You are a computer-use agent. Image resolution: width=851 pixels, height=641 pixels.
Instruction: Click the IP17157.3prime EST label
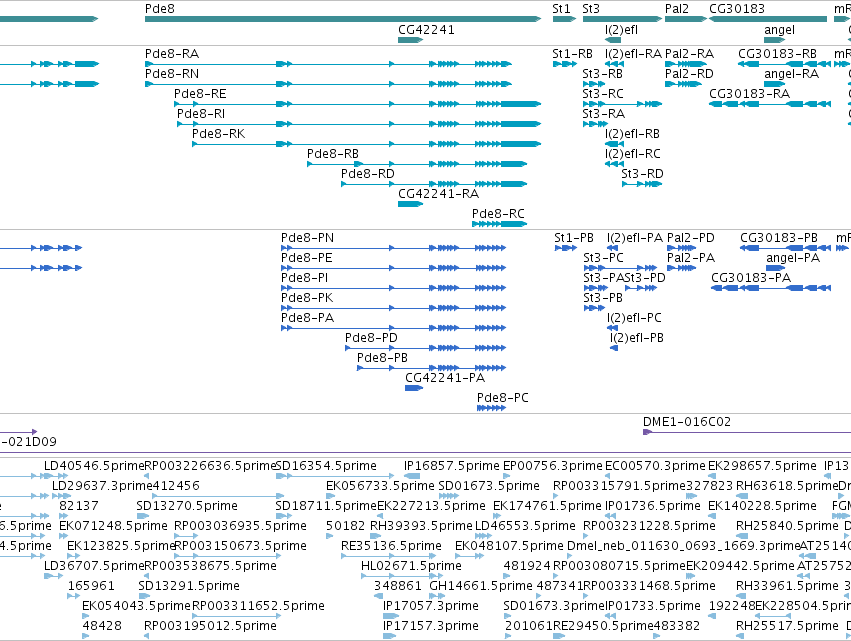click(x=431, y=626)
